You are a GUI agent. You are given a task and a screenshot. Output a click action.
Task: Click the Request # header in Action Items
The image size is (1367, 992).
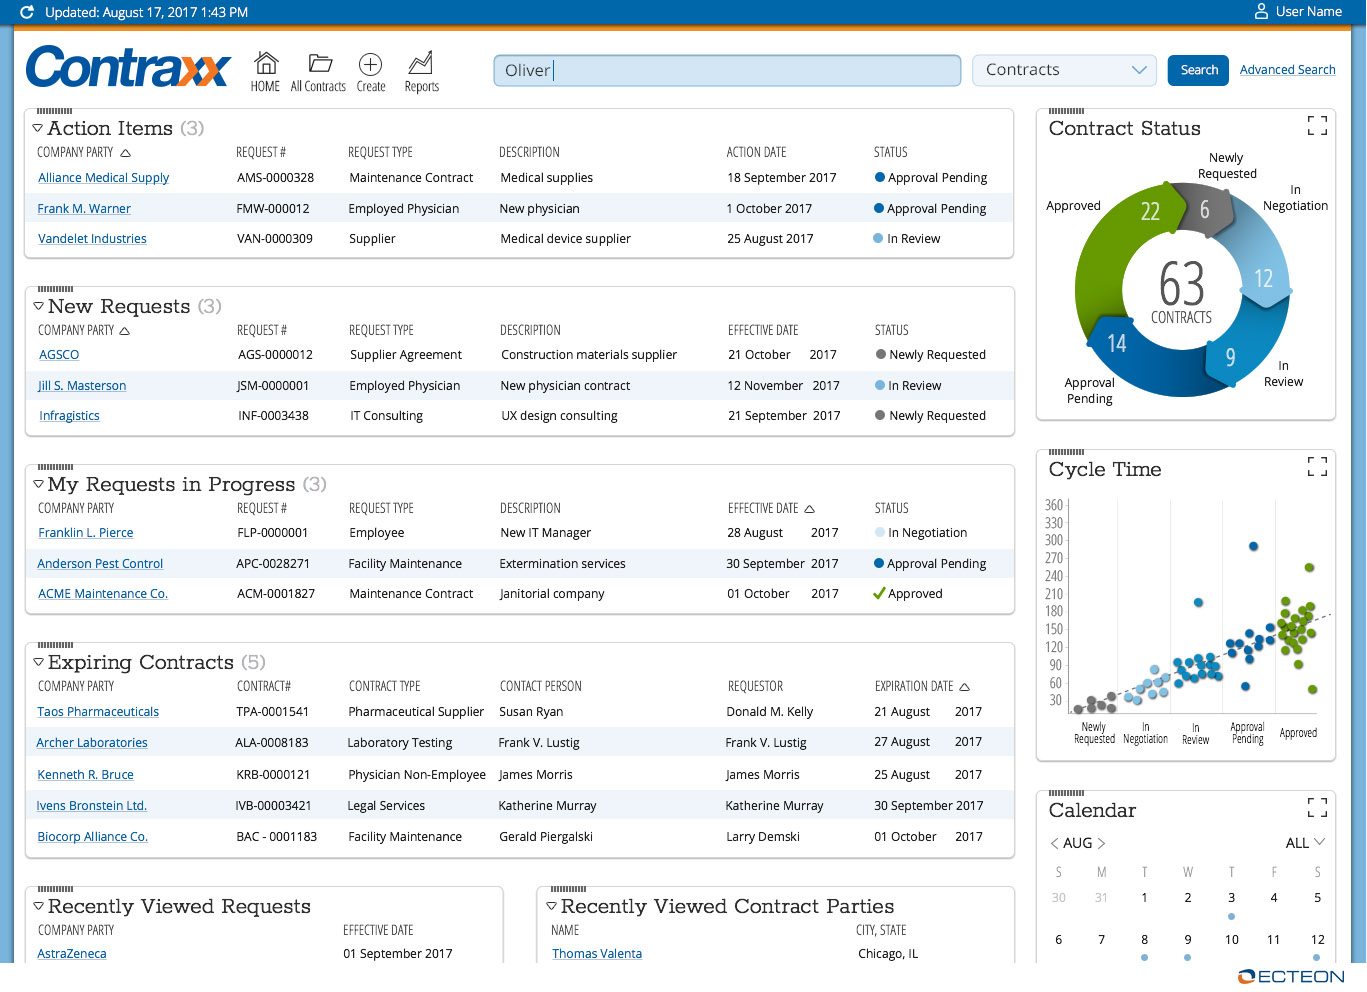[x=261, y=153]
